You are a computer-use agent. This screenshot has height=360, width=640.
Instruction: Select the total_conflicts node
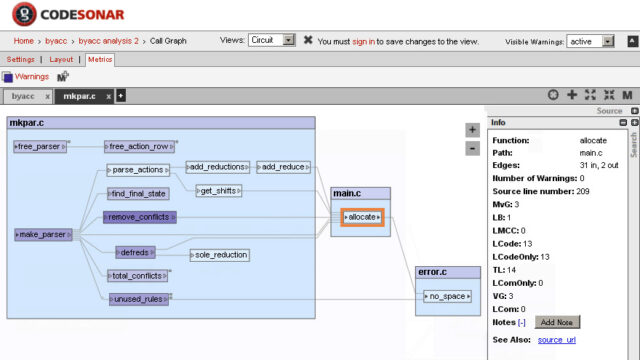[x=138, y=276]
